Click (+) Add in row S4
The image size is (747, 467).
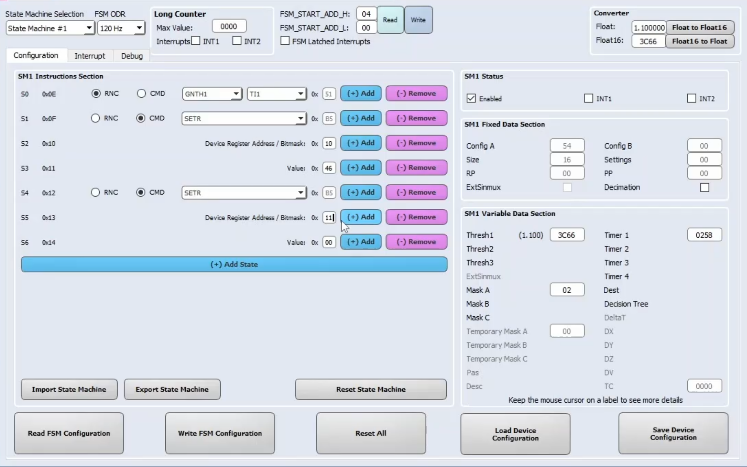[x=361, y=193]
